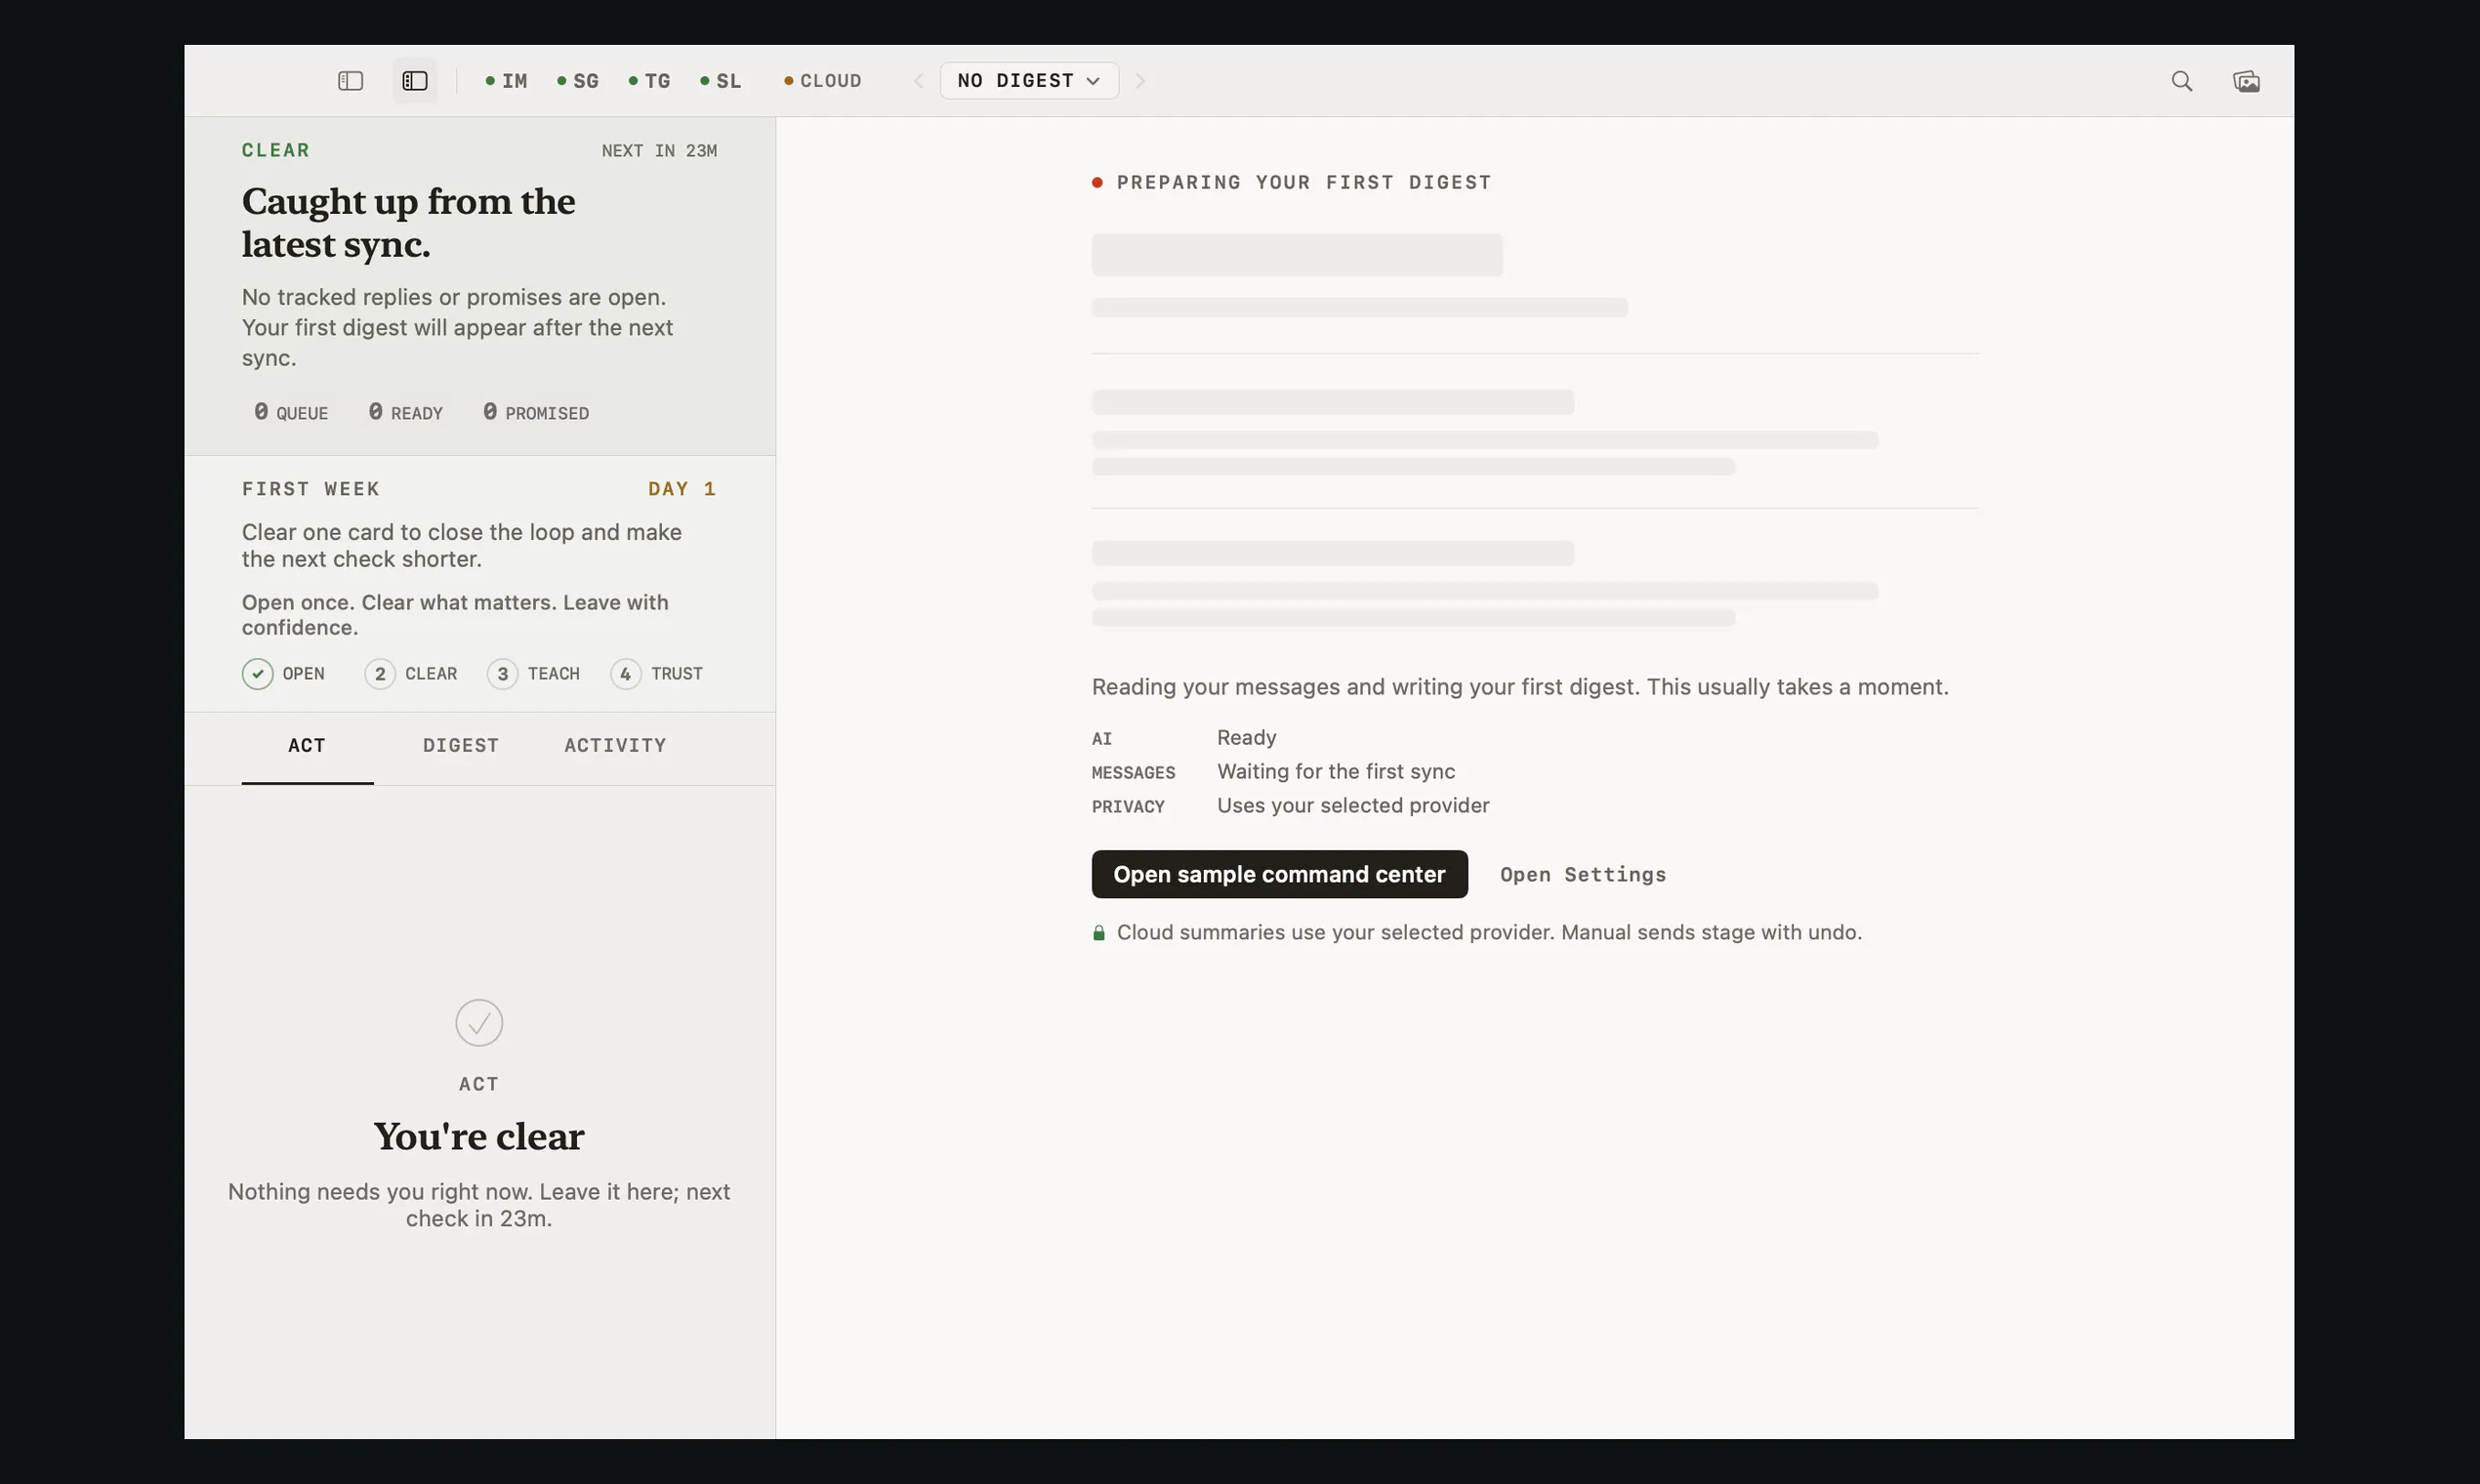Viewport: 2480px width, 1484px height.
Task: Select step 3 TEACH
Action: pyautogui.click(x=534, y=674)
